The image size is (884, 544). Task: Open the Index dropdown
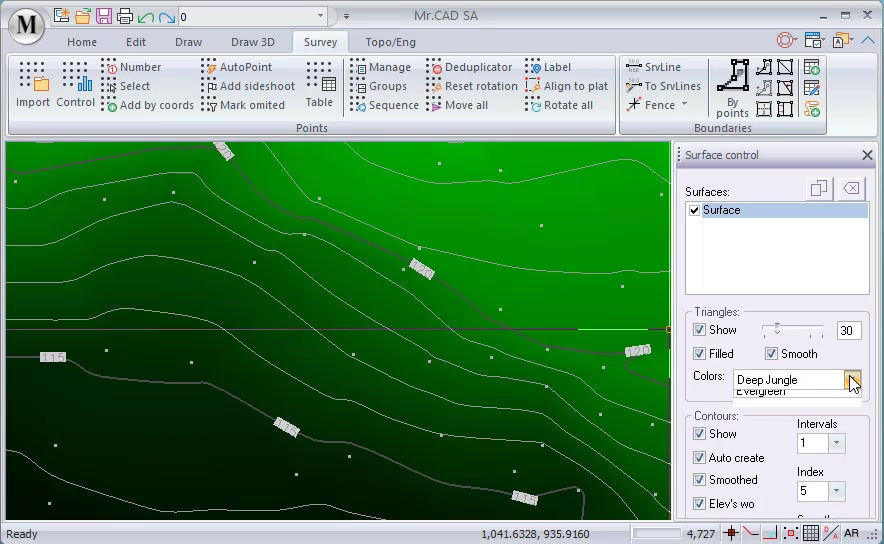[837, 491]
